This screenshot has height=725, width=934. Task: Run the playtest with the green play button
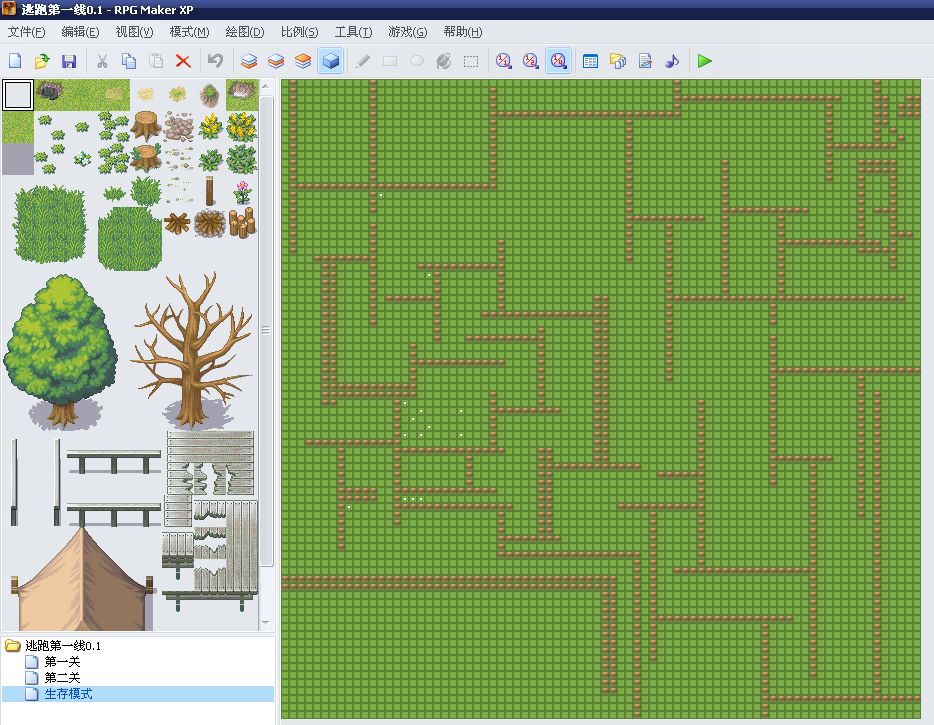pyautogui.click(x=705, y=61)
